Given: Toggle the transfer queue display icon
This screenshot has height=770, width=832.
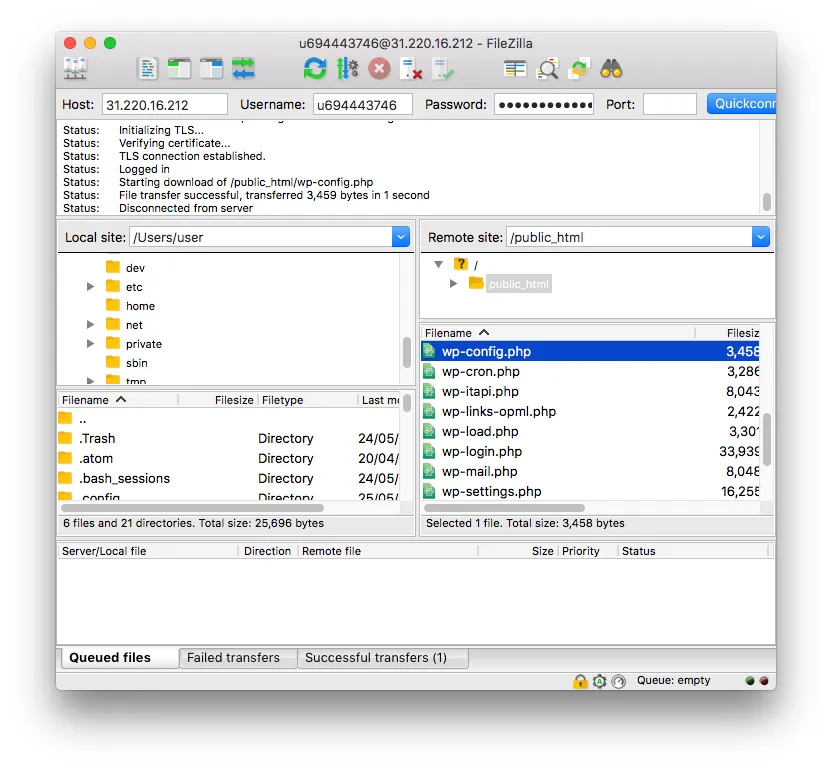Looking at the screenshot, I should click(x=243, y=69).
